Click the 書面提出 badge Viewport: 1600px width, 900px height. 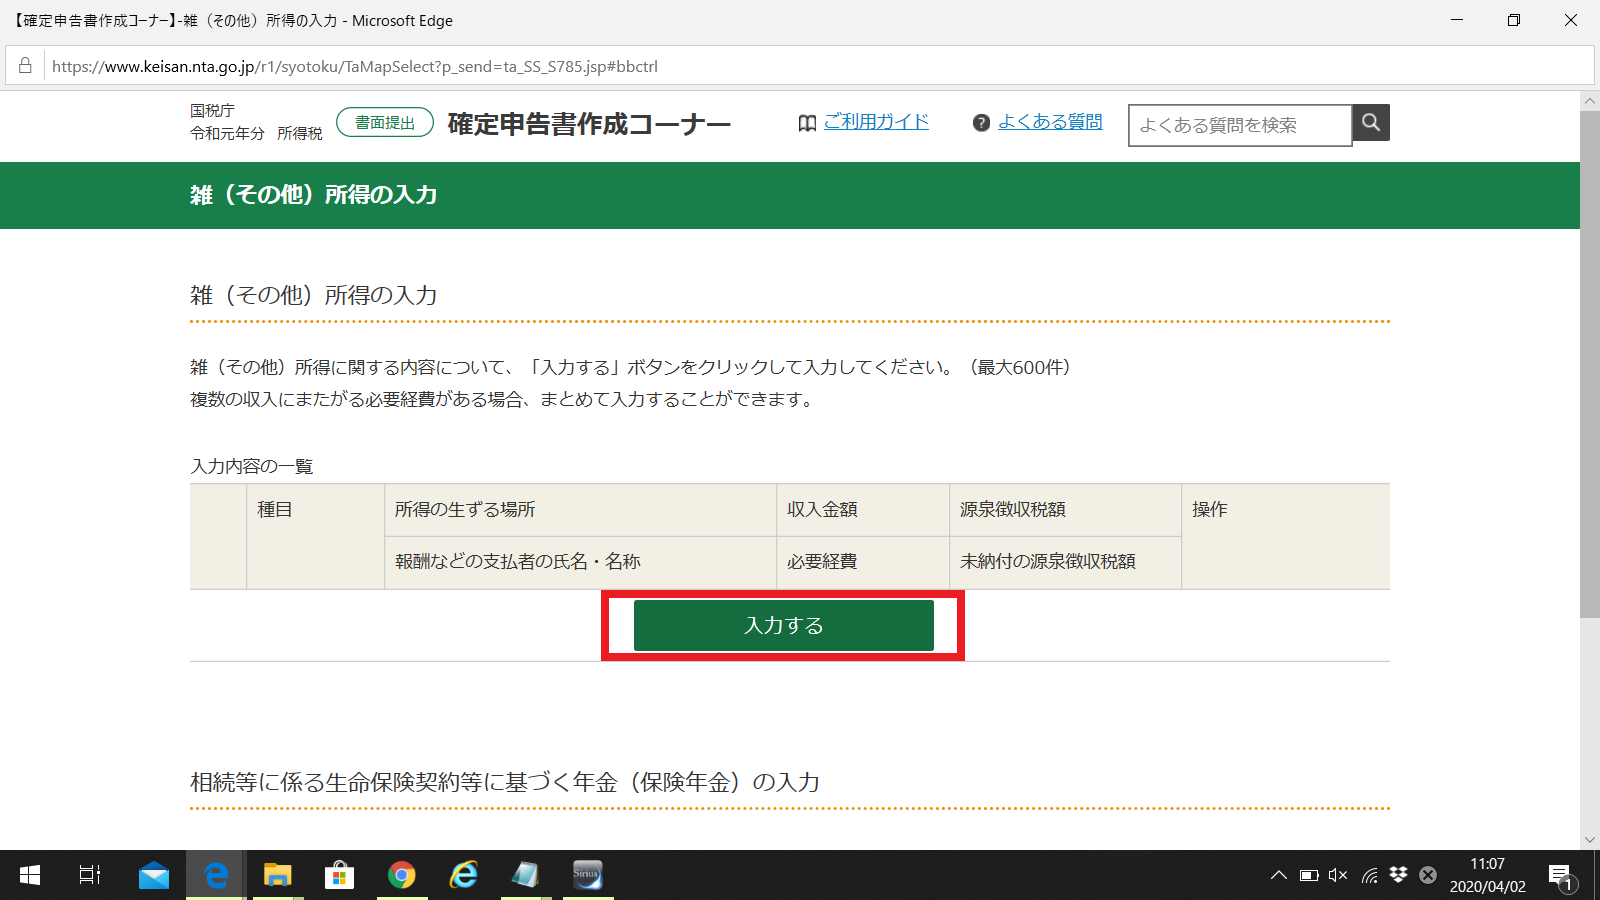click(384, 120)
